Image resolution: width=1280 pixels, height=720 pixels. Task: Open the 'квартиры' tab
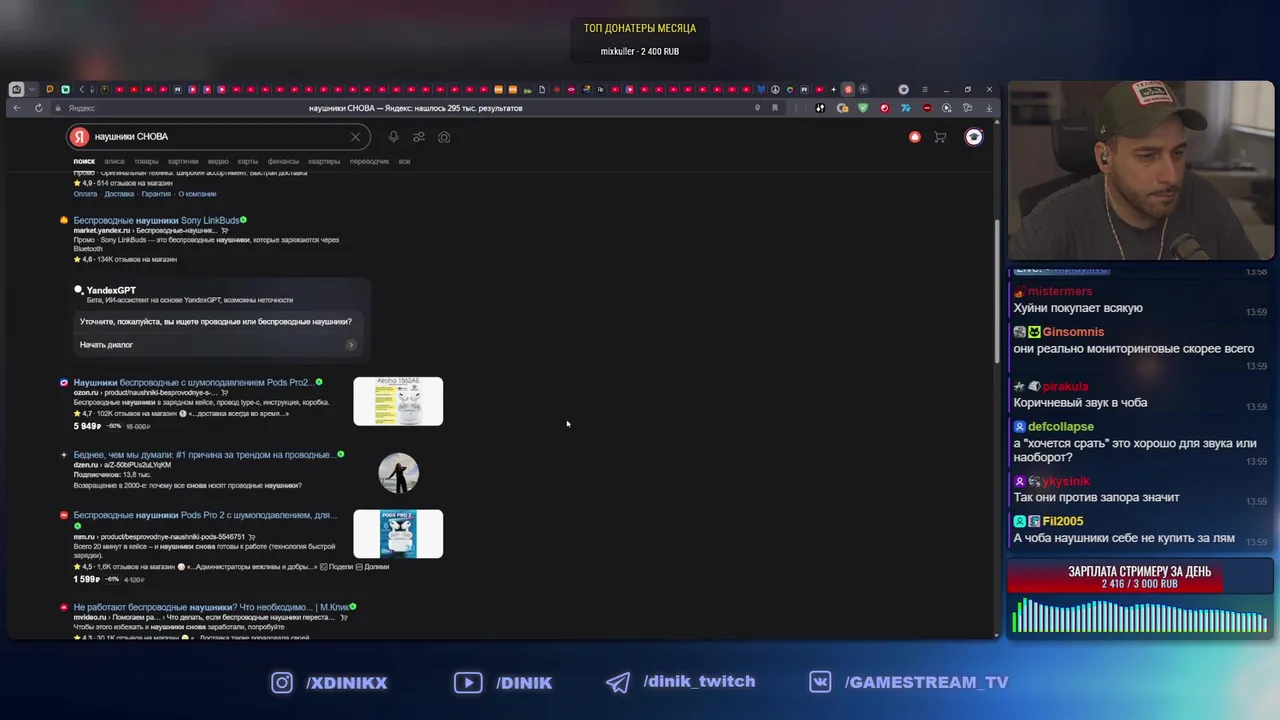point(324,161)
